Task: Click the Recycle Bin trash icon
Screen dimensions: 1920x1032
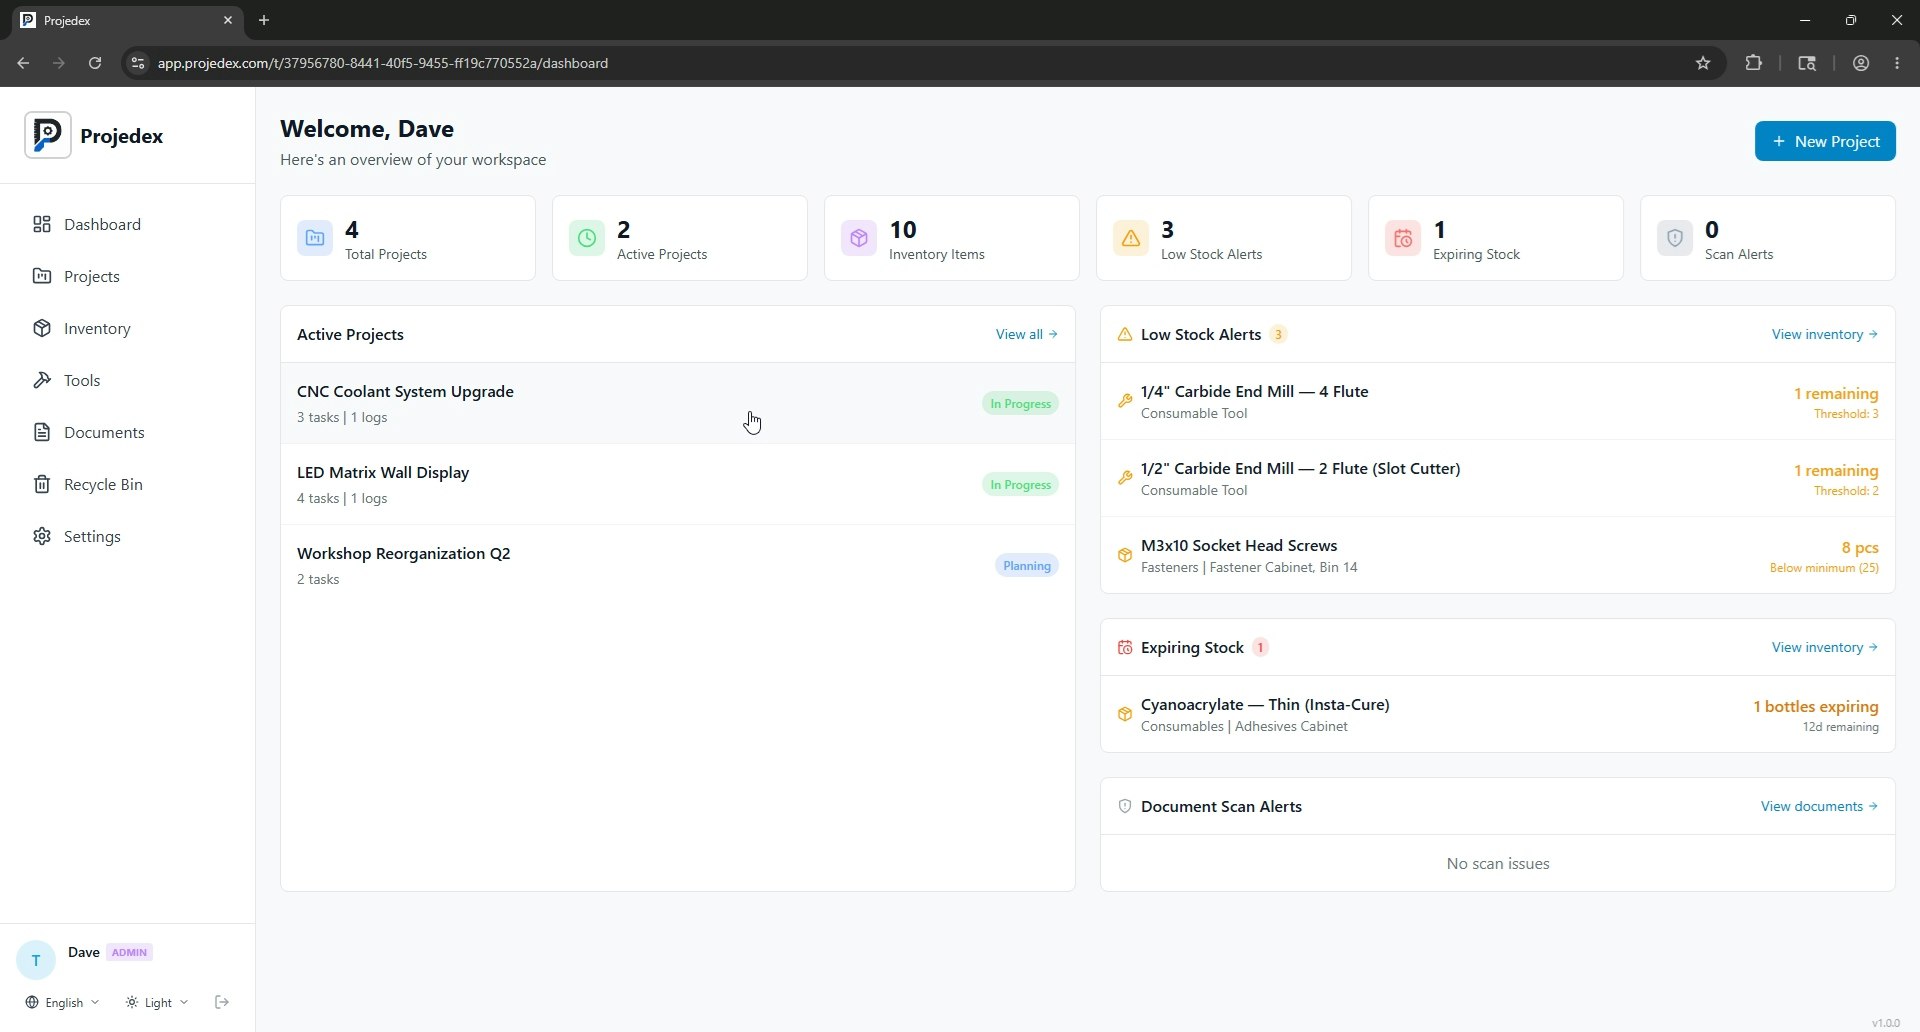Action: tap(42, 484)
